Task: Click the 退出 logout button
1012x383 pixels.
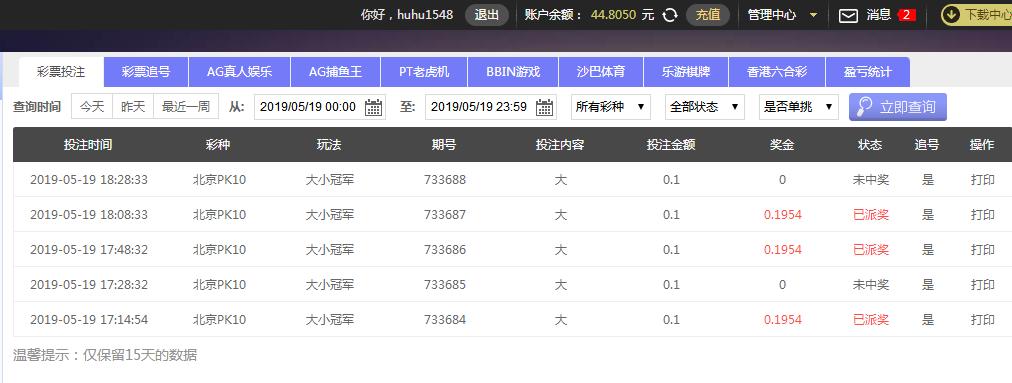Action: pyautogui.click(x=487, y=15)
